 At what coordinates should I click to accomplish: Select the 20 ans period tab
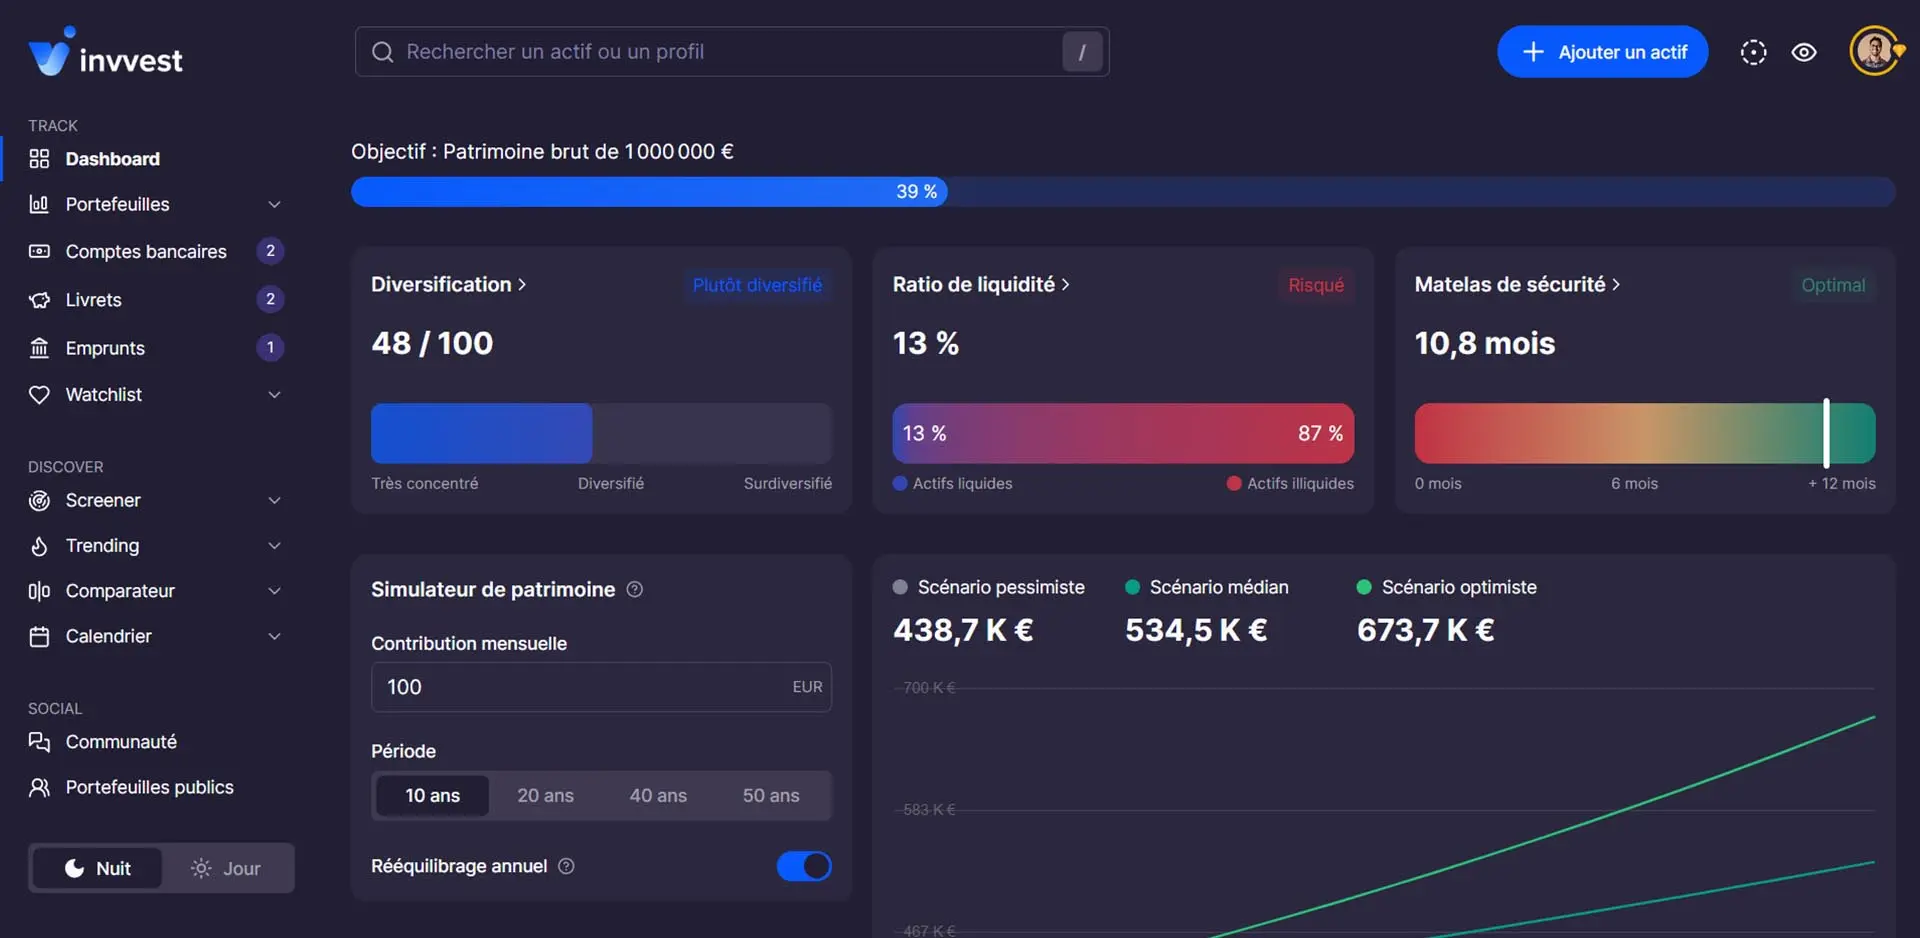[545, 795]
